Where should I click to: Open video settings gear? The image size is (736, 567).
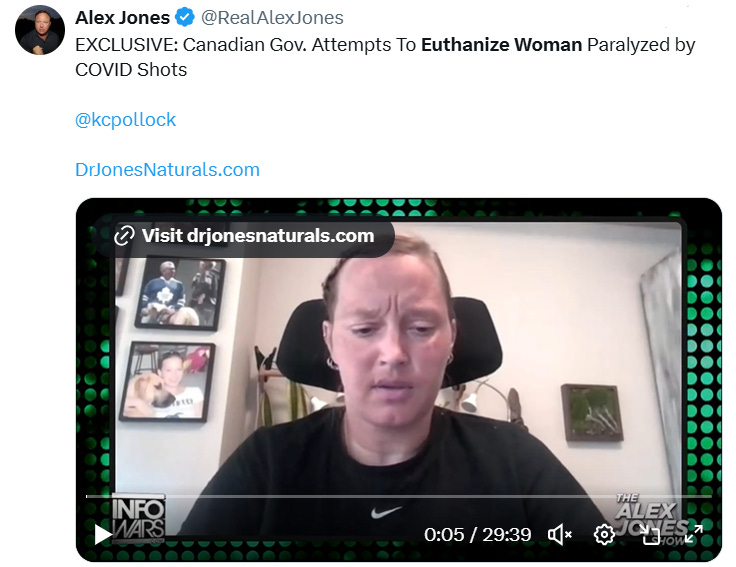point(604,535)
